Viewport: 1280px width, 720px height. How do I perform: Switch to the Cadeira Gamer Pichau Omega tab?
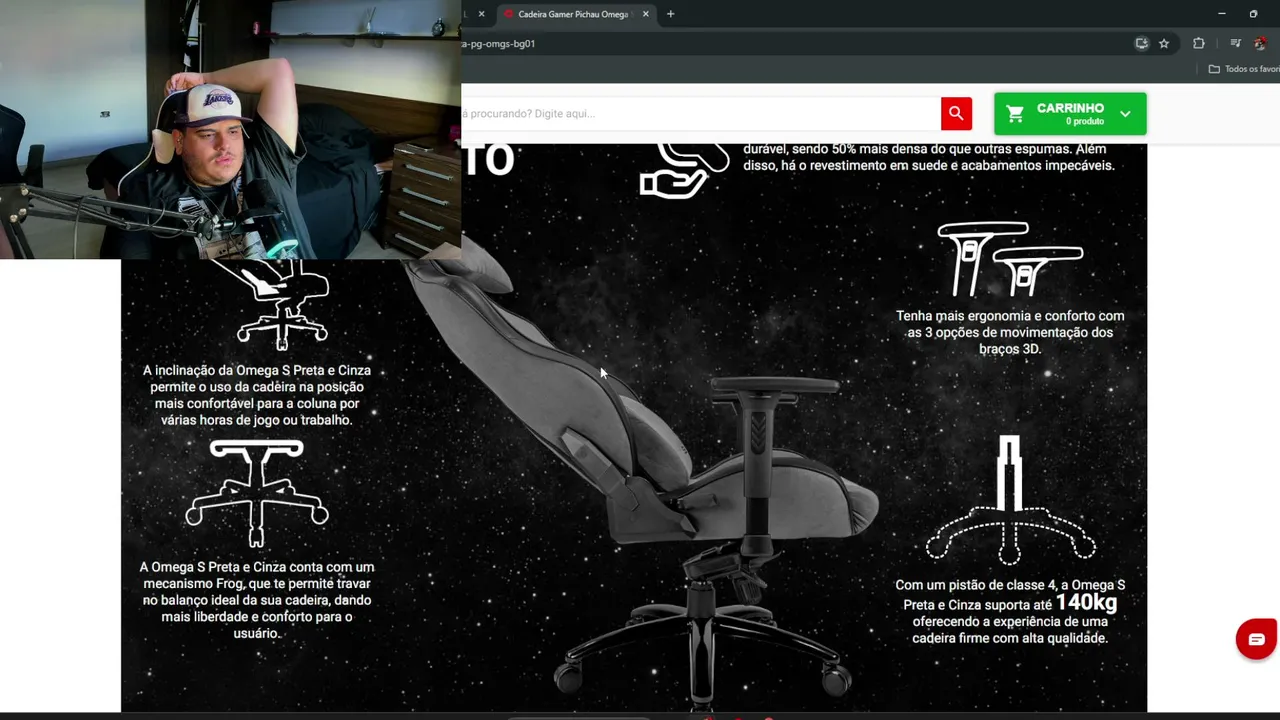[576, 14]
